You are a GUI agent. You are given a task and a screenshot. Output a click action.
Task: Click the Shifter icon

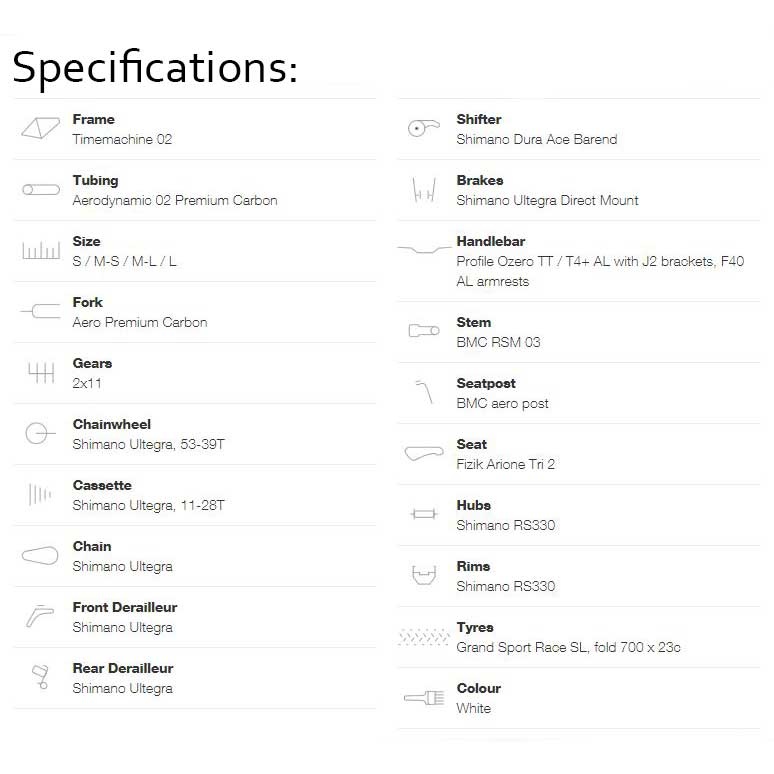click(424, 128)
